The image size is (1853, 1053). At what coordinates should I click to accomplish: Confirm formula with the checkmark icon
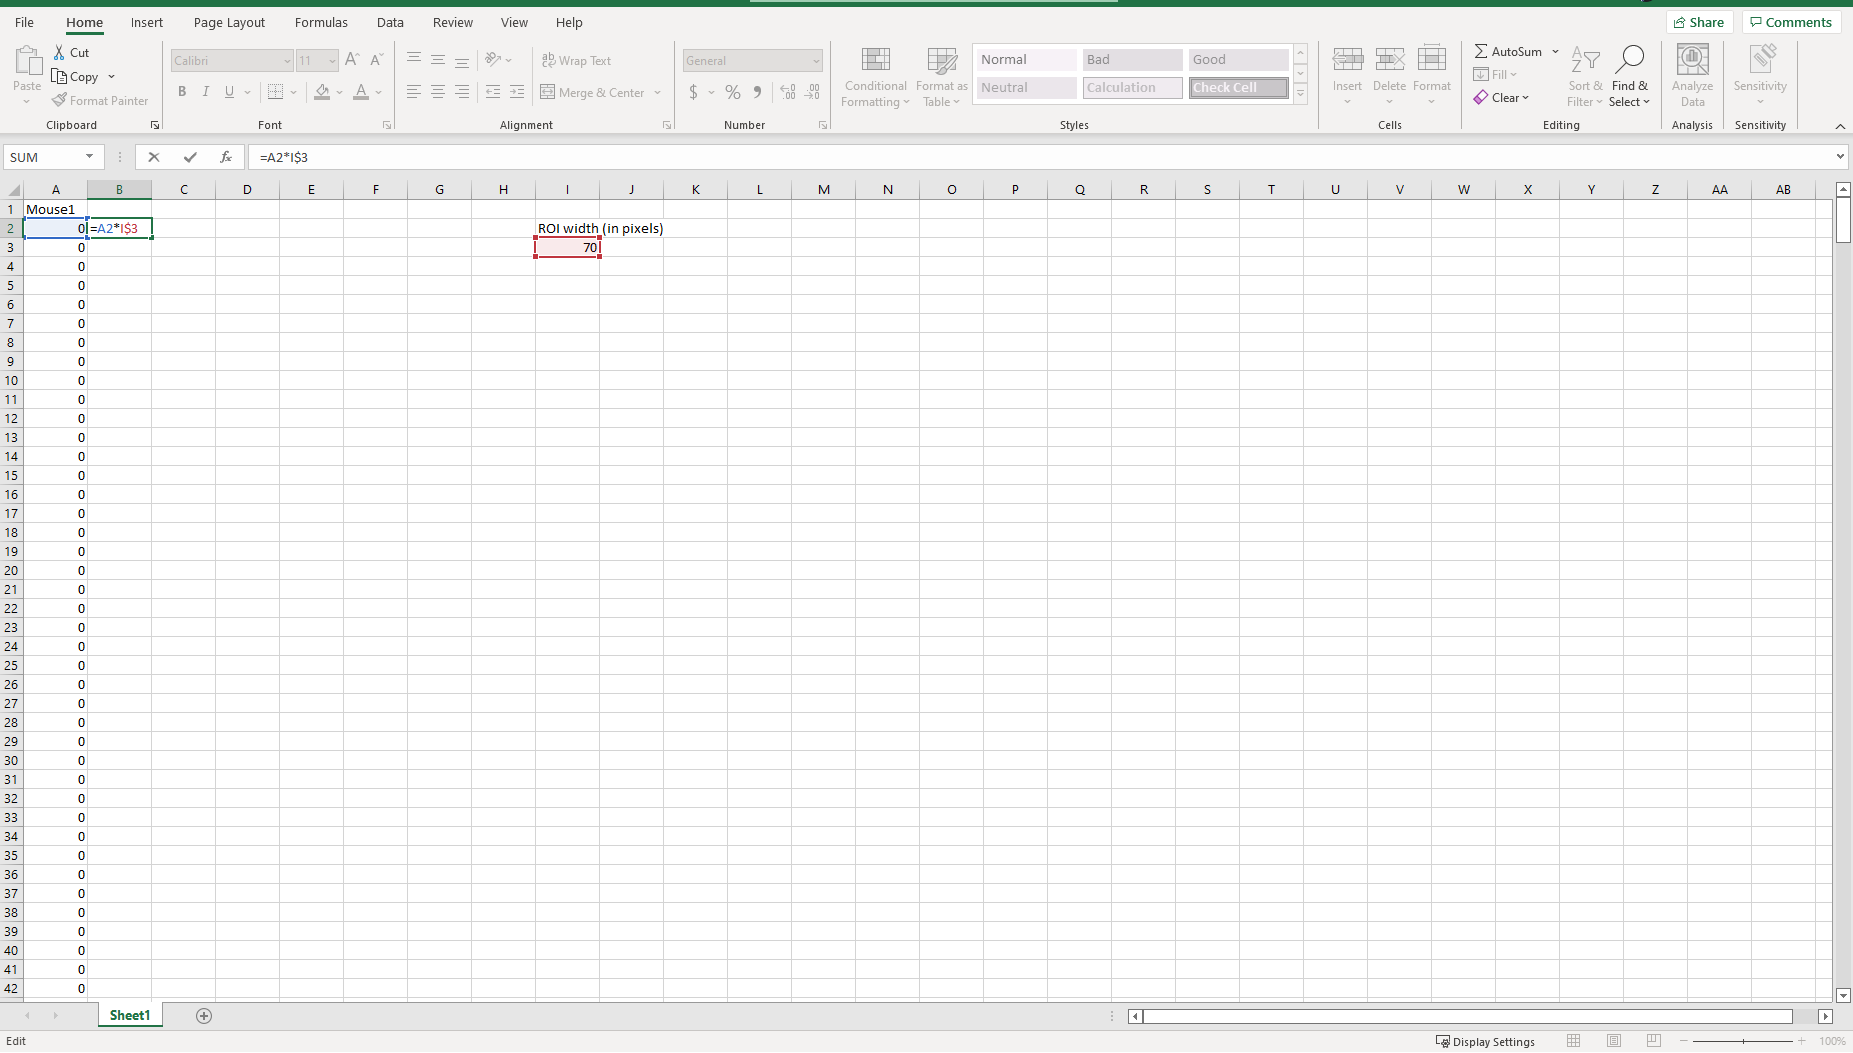tap(190, 157)
